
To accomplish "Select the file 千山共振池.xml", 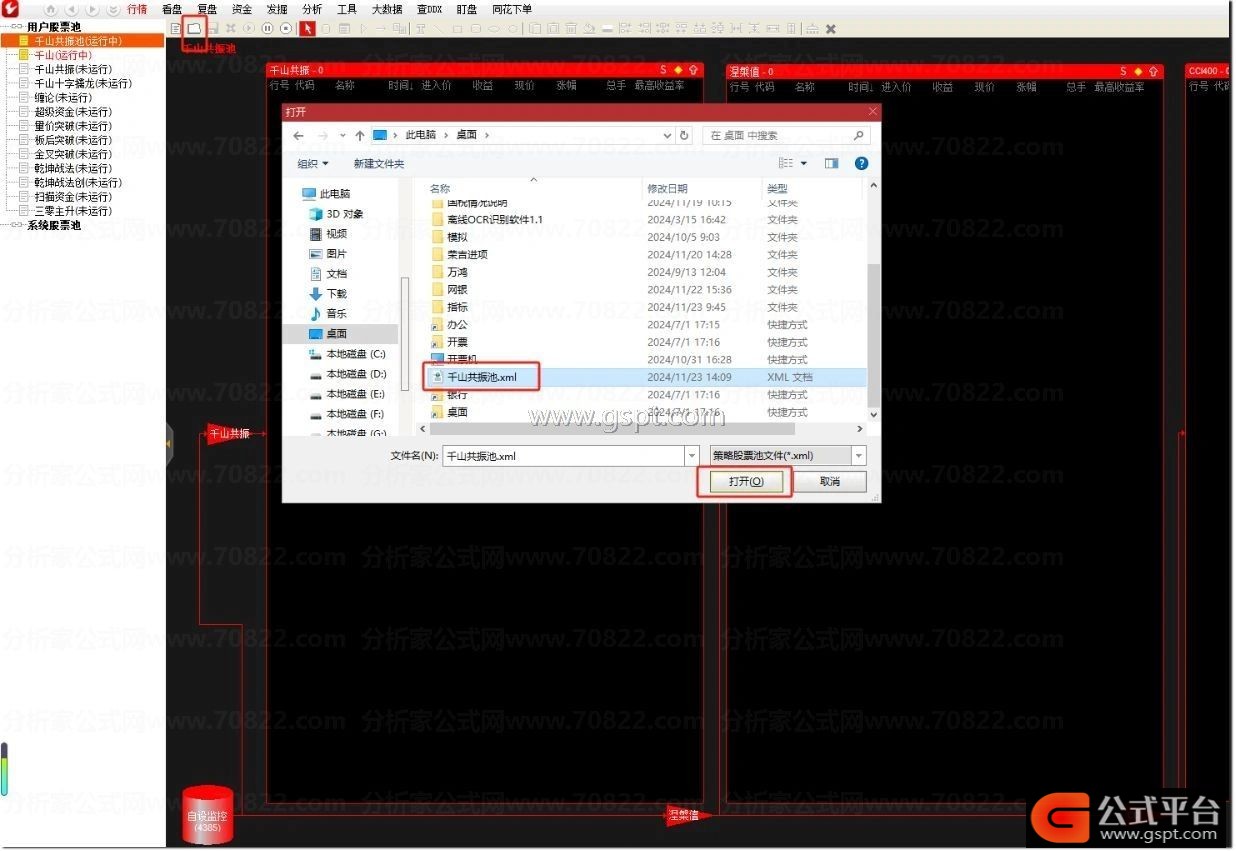I will coord(481,377).
